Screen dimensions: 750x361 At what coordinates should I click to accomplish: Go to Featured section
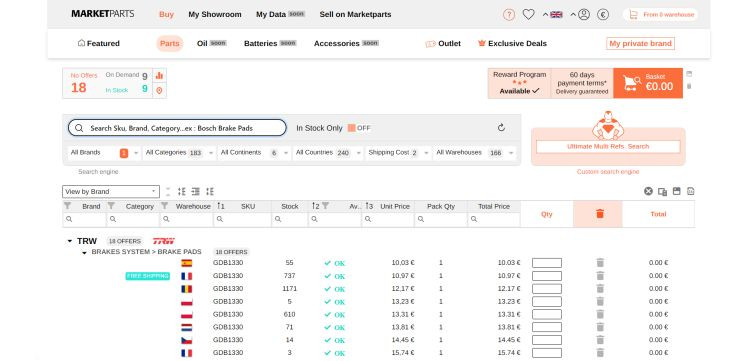tap(99, 44)
